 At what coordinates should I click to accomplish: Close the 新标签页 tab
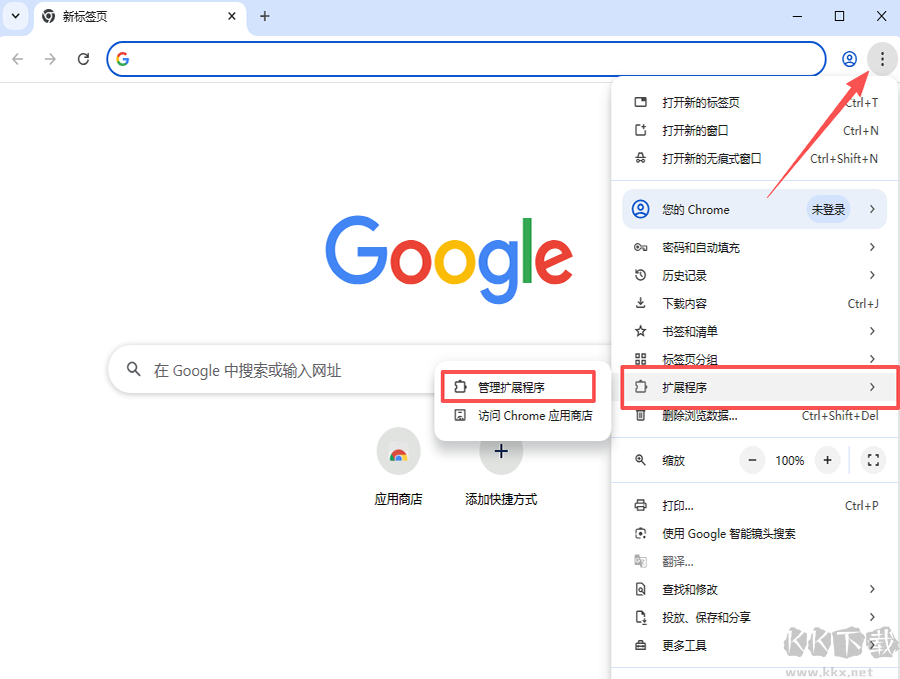(232, 16)
